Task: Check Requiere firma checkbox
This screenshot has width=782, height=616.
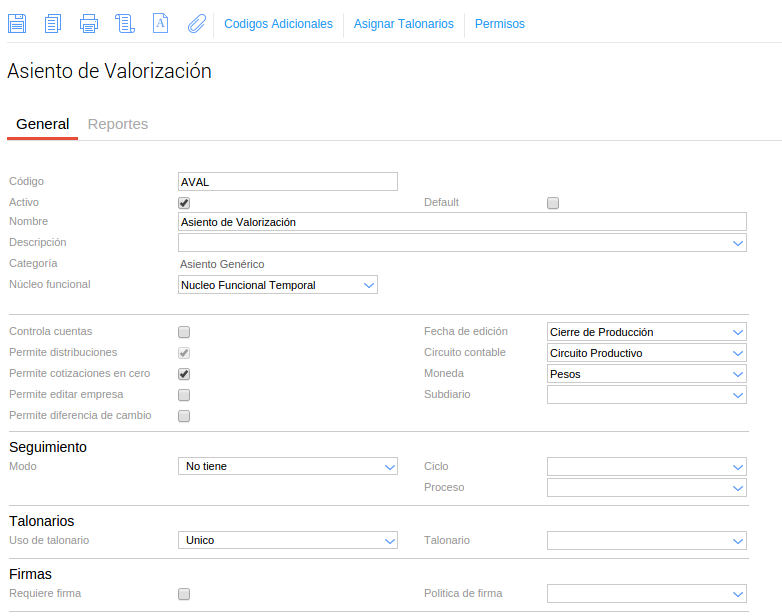Action: (184, 594)
